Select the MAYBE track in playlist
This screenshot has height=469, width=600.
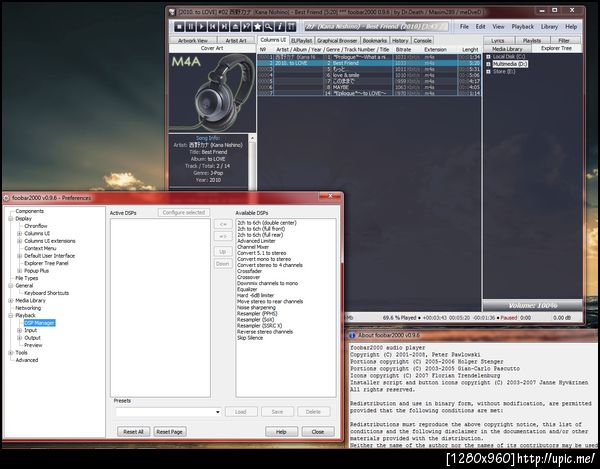(369, 87)
